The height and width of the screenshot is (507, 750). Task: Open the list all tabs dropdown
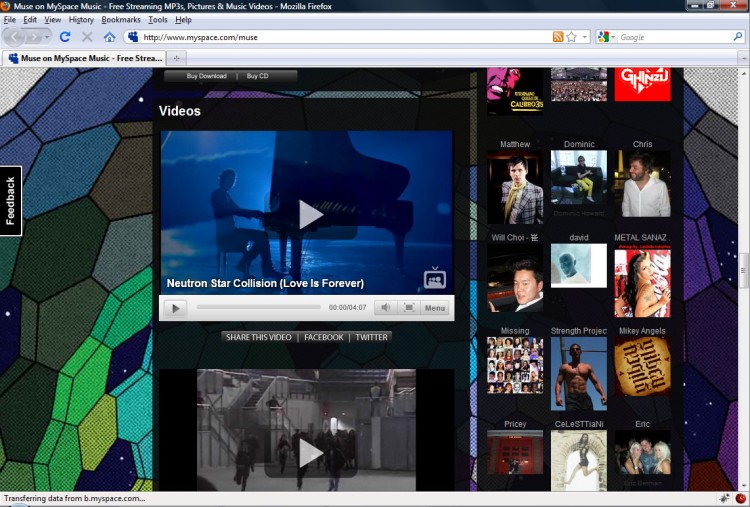[744, 58]
